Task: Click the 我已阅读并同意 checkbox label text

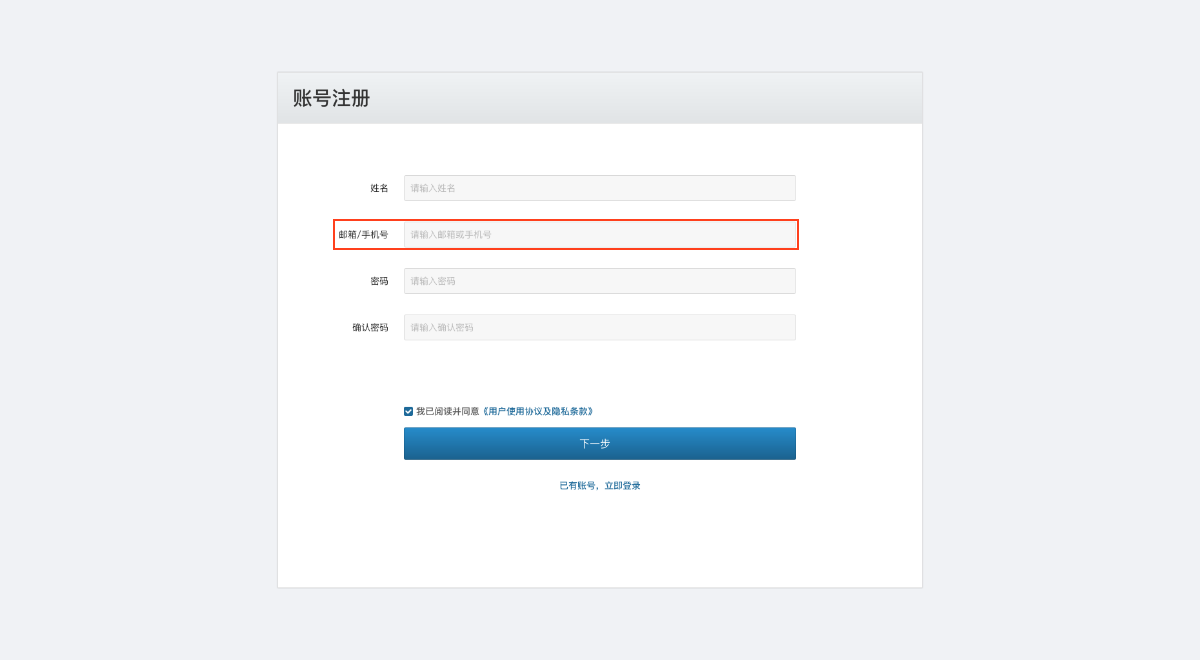Action: pos(448,411)
